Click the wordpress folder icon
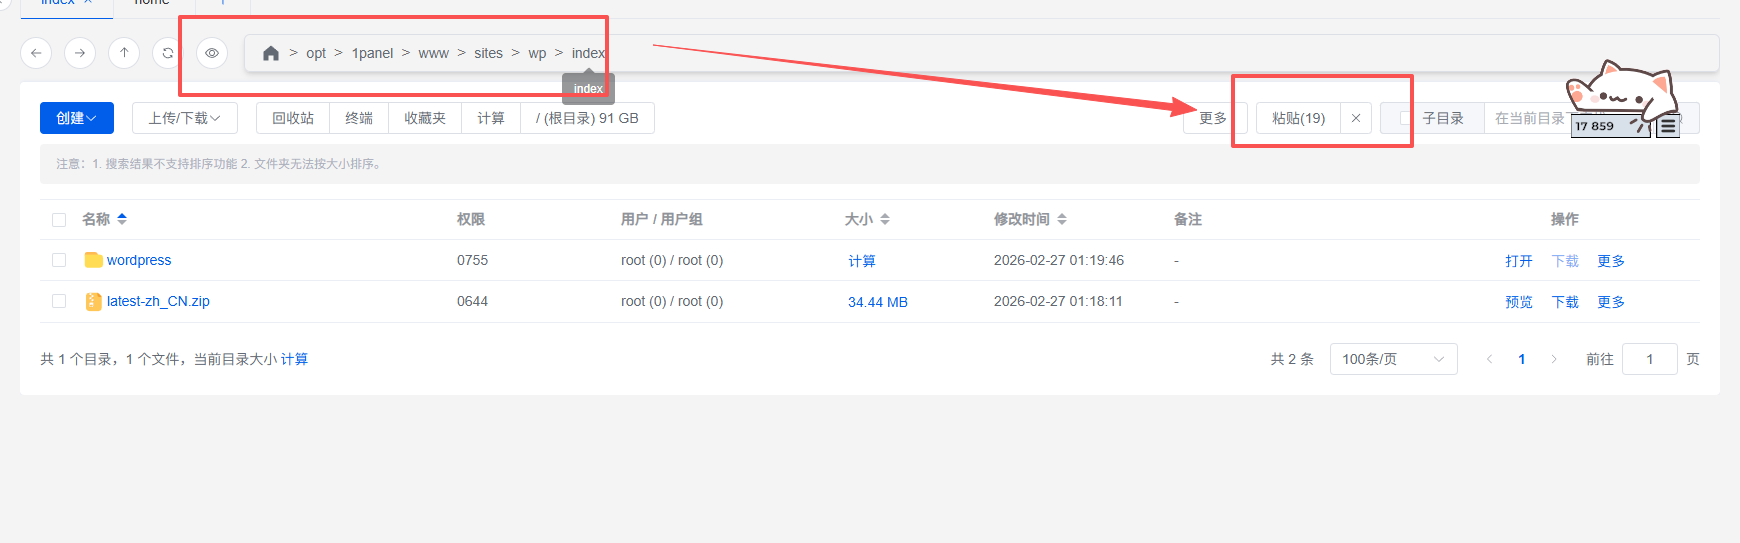This screenshot has height=543, width=1740. [93, 260]
